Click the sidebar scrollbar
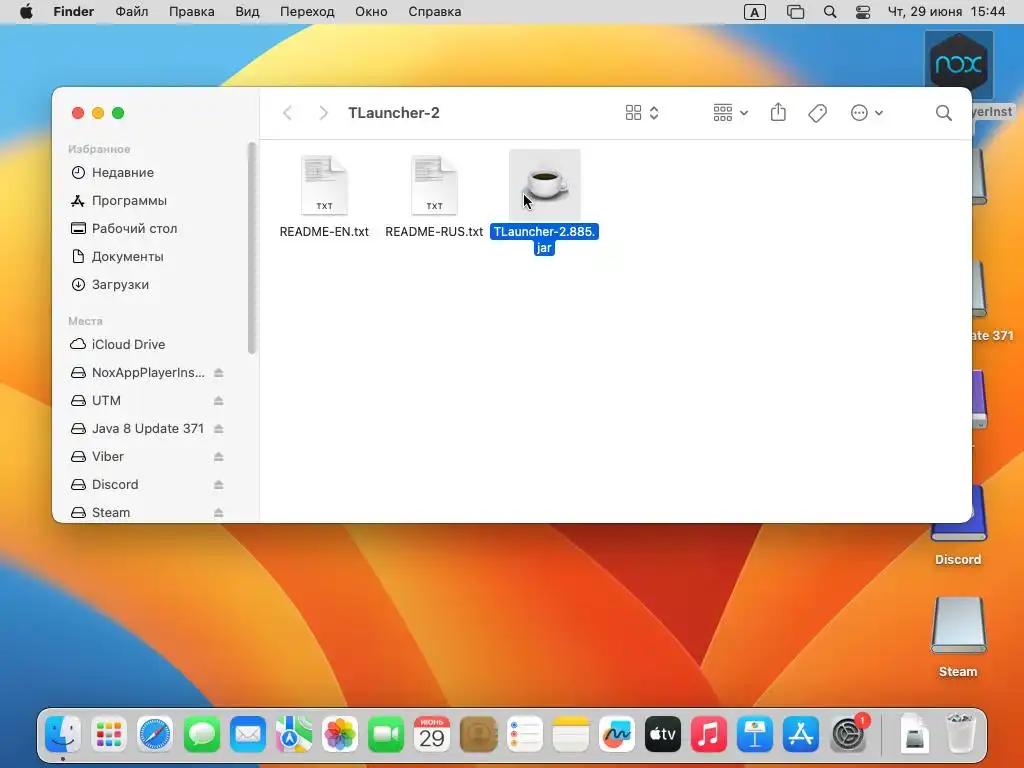 coord(251,248)
